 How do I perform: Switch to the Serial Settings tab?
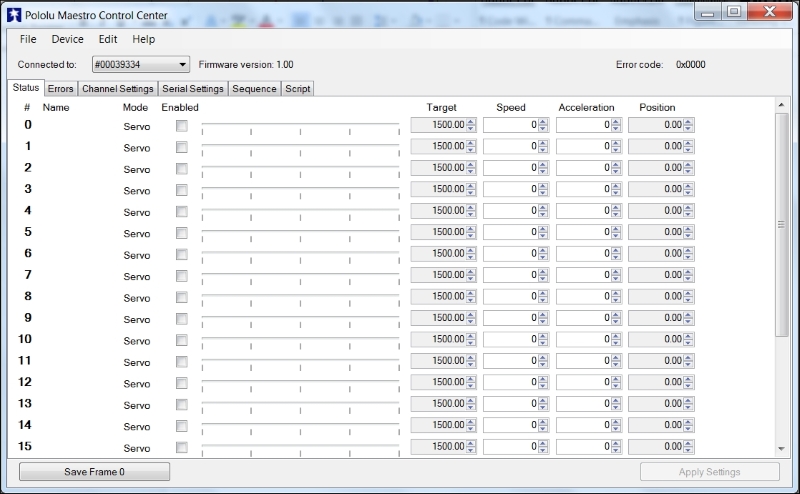pos(193,89)
